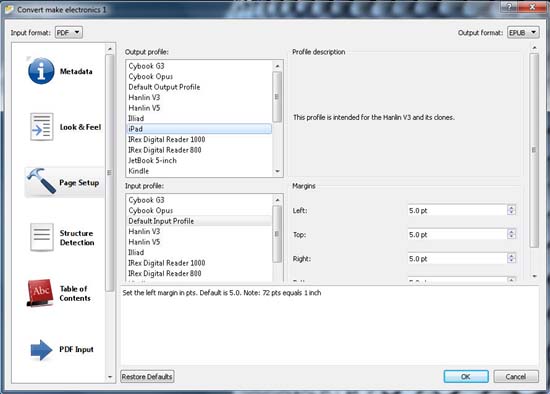Select IRex Digital Reader 800 output profile
Screen dimensions: 550x394
[199, 150]
